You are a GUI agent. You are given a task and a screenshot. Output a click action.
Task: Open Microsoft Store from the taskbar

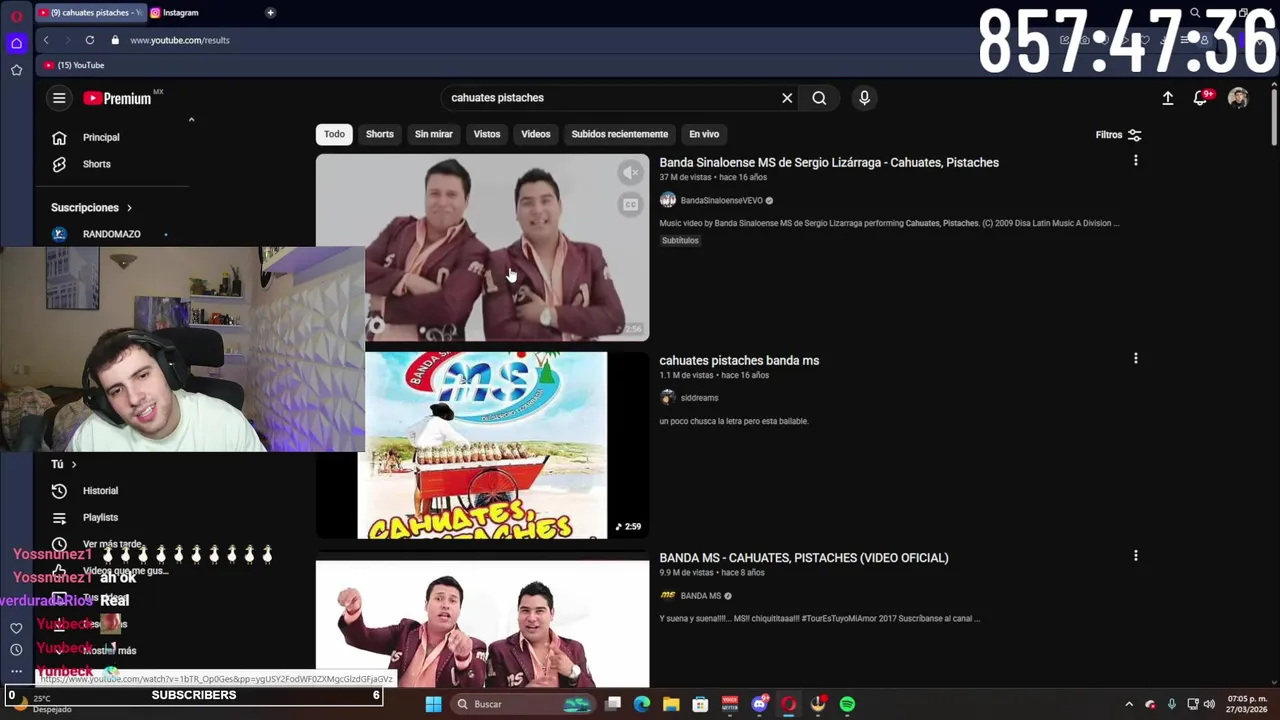700,704
